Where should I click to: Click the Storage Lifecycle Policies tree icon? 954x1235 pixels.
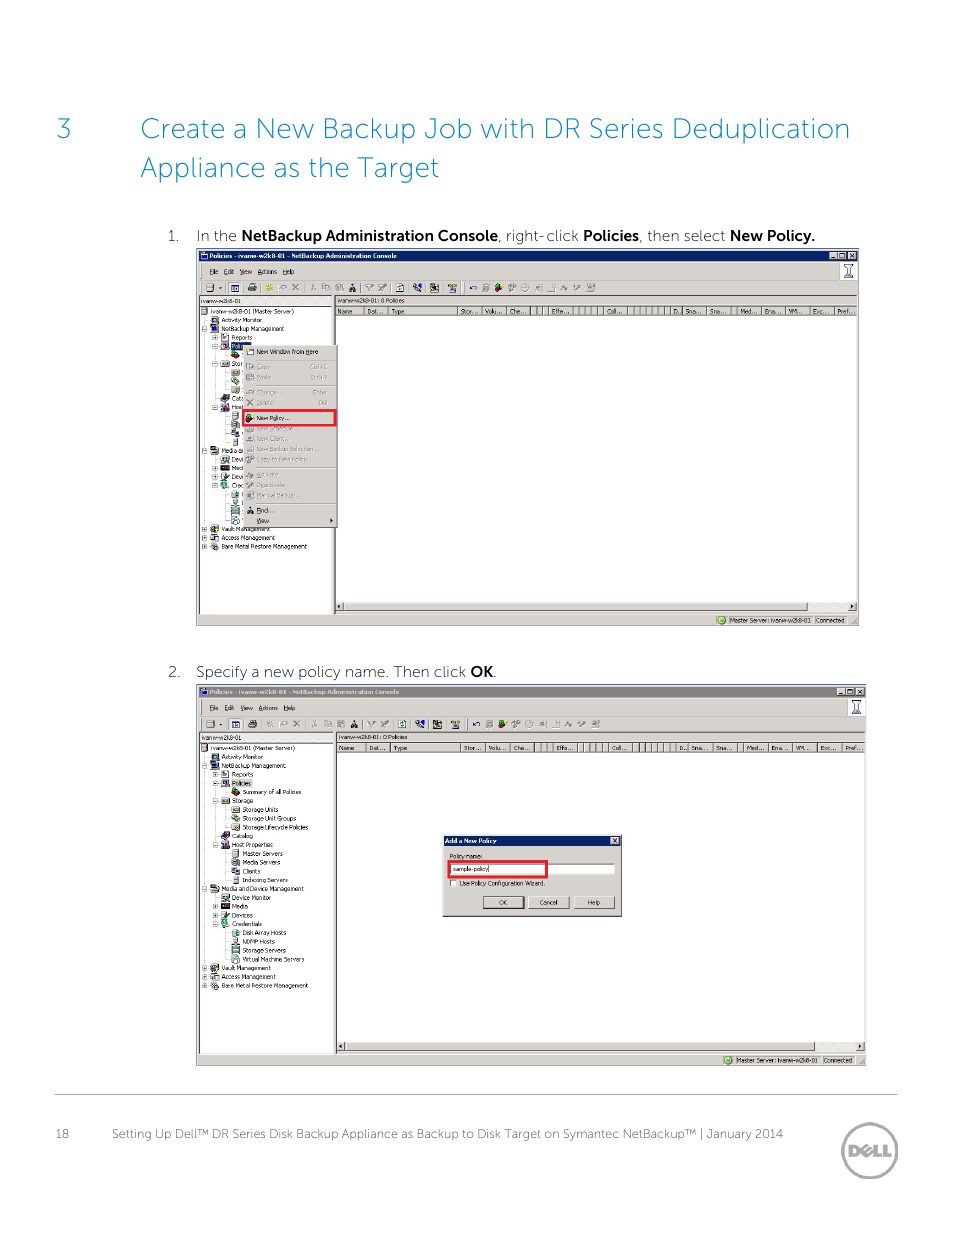click(236, 827)
